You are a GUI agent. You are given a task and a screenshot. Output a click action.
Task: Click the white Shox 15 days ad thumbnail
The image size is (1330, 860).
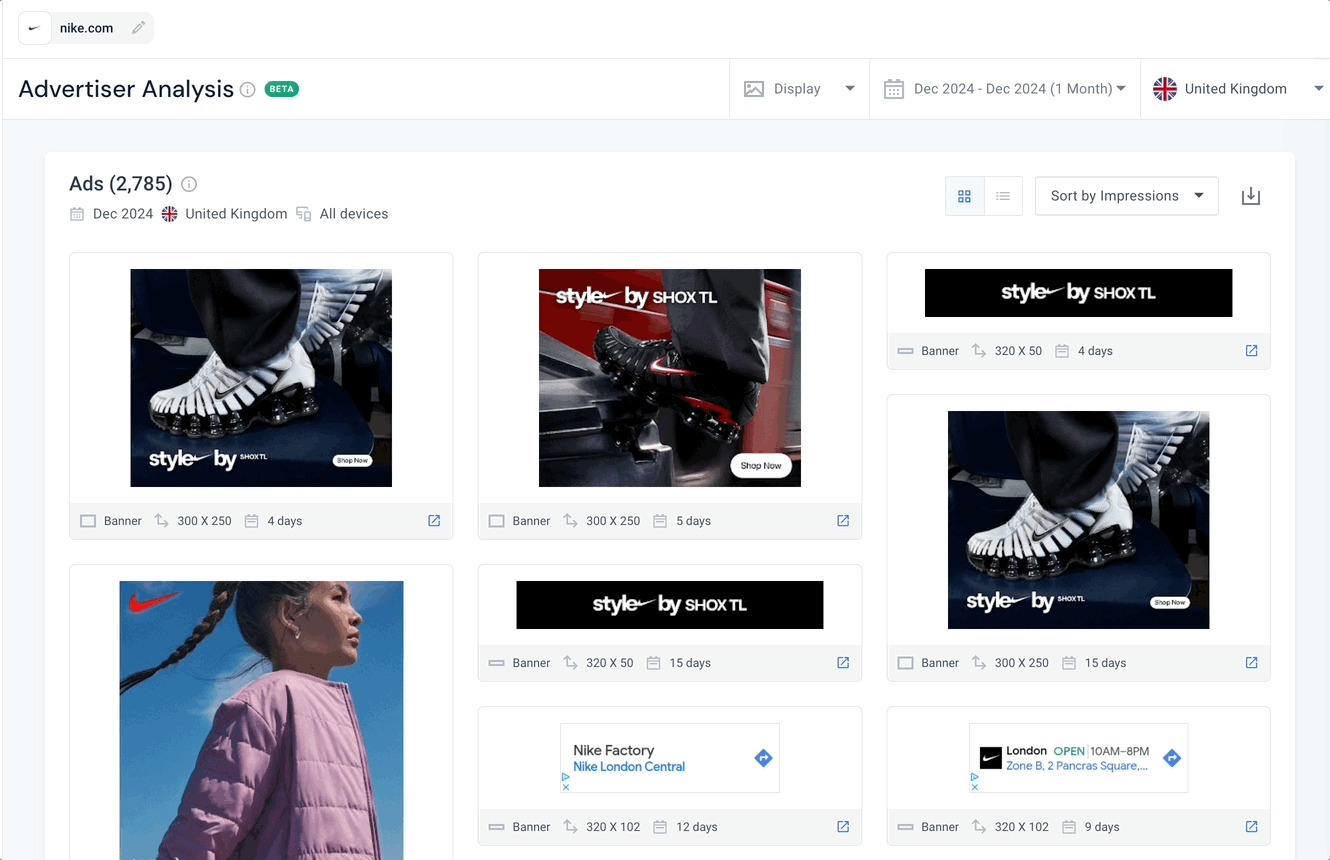tap(1078, 520)
